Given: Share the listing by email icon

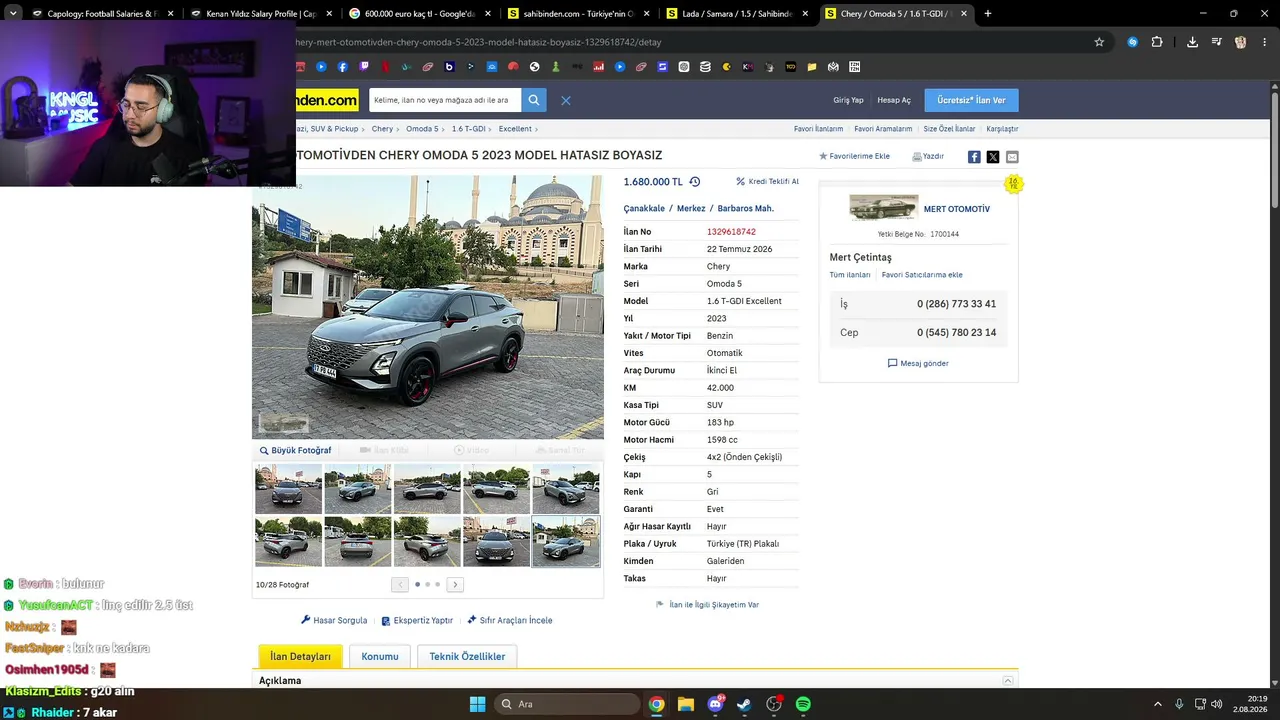Looking at the screenshot, I should tap(1012, 157).
